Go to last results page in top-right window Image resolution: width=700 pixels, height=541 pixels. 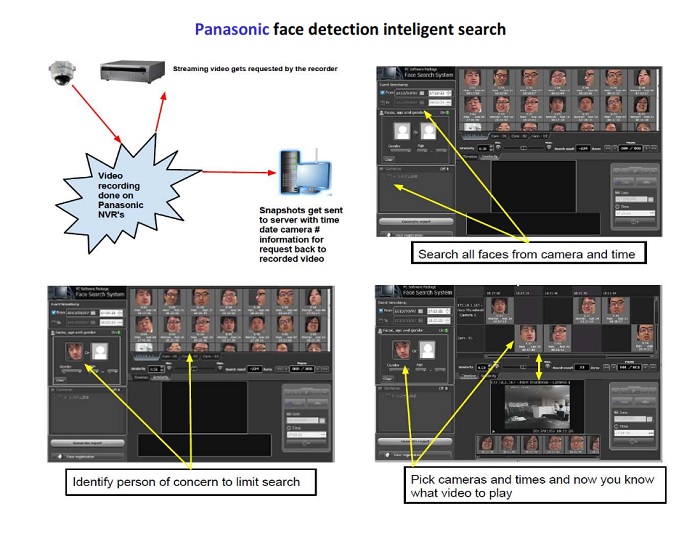click(654, 148)
